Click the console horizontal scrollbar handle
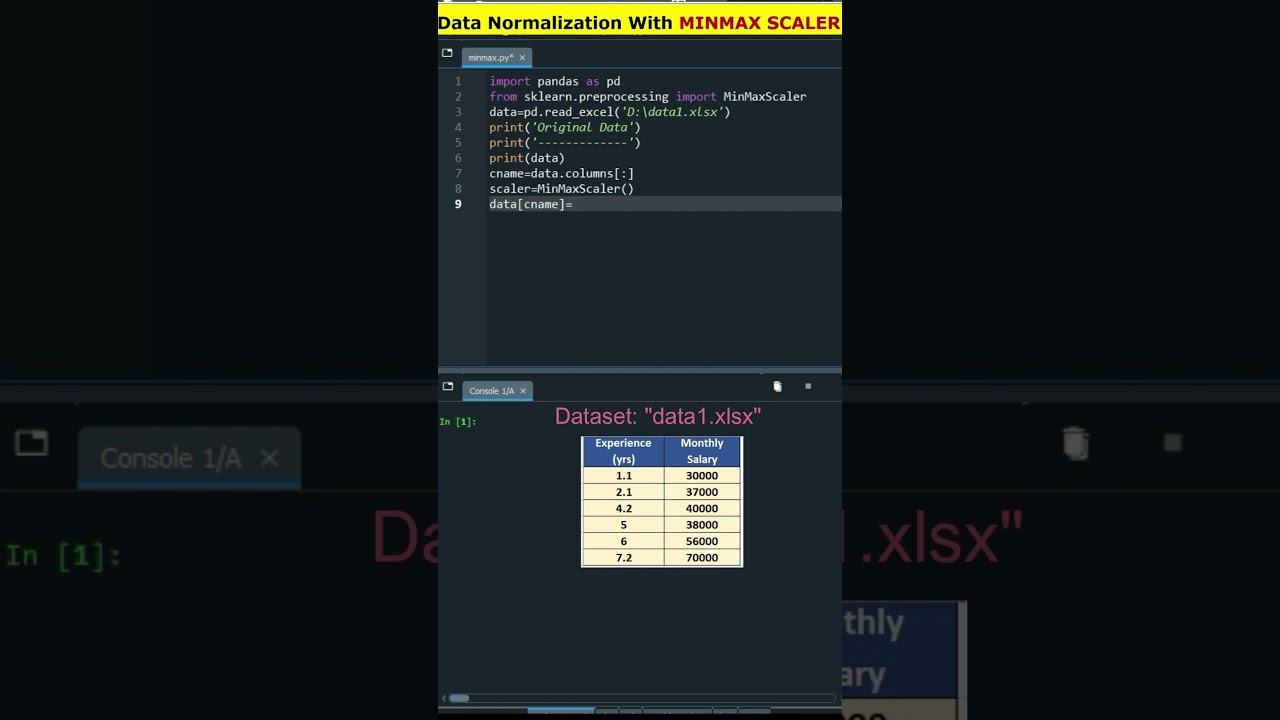Image resolution: width=1280 pixels, height=720 pixels. pyautogui.click(x=459, y=698)
